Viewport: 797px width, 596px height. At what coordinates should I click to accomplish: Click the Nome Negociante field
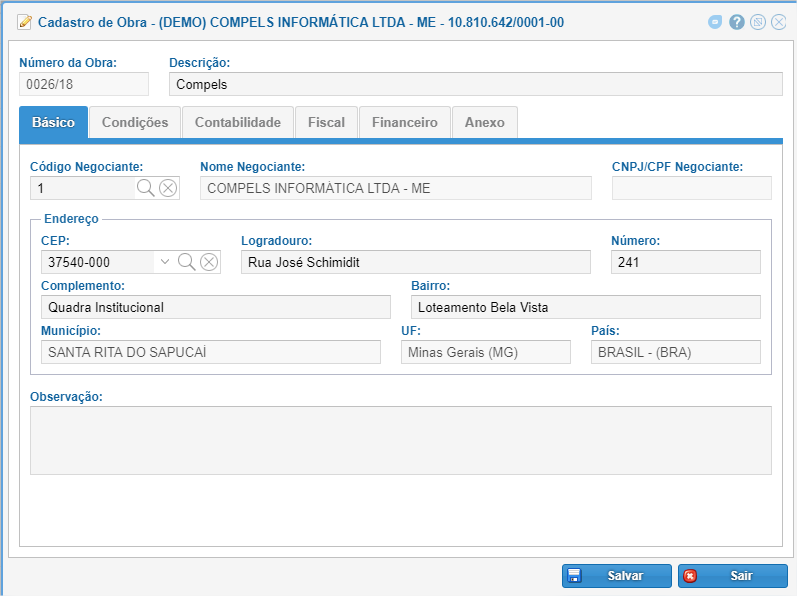[396, 188]
